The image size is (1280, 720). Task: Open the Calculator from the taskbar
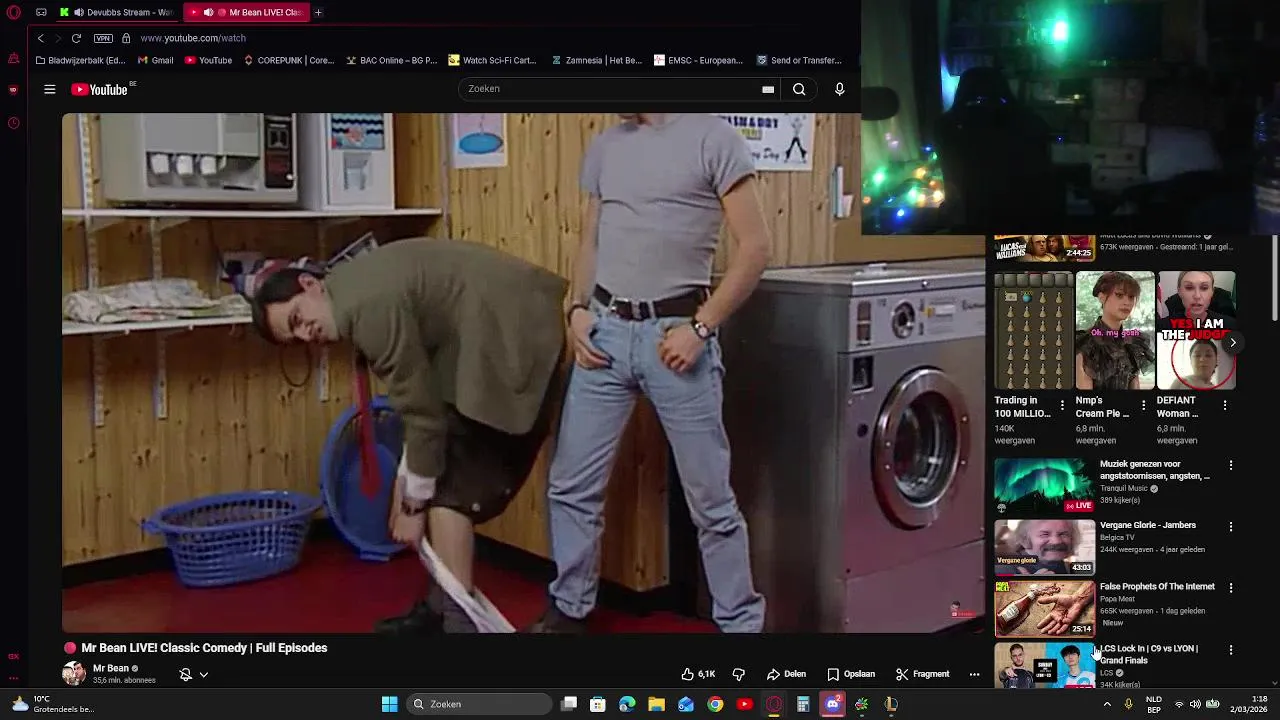click(x=803, y=704)
